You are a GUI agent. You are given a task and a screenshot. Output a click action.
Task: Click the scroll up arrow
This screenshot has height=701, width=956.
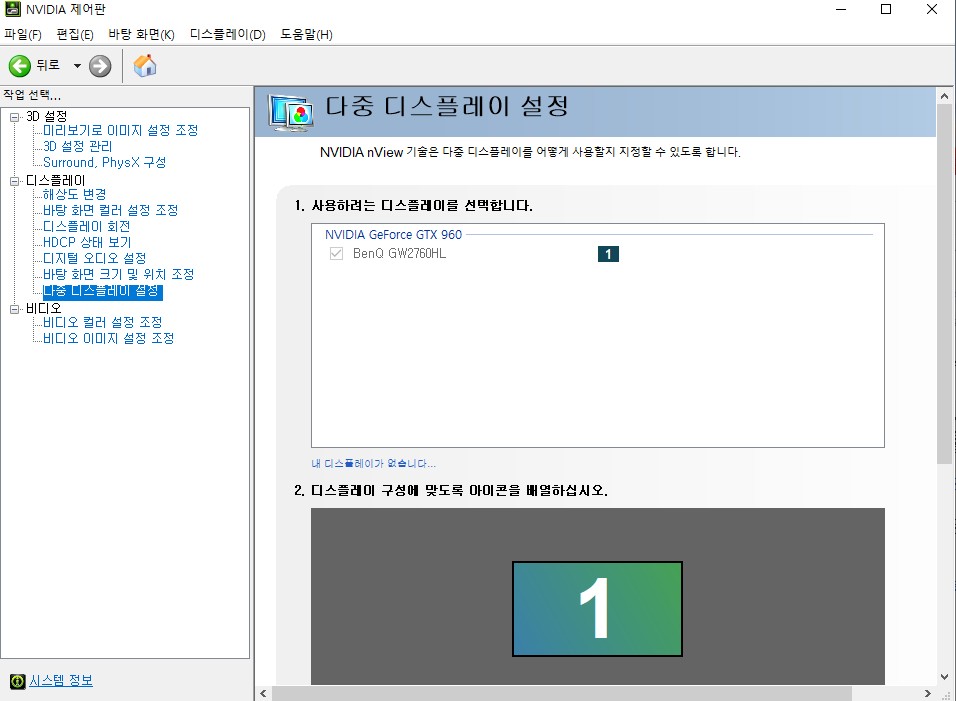coord(944,96)
